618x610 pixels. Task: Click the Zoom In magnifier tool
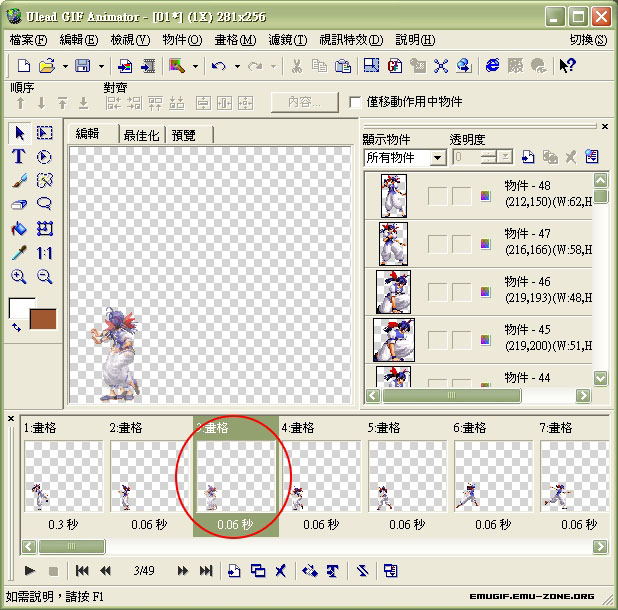pyautogui.click(x=19, y=277)
